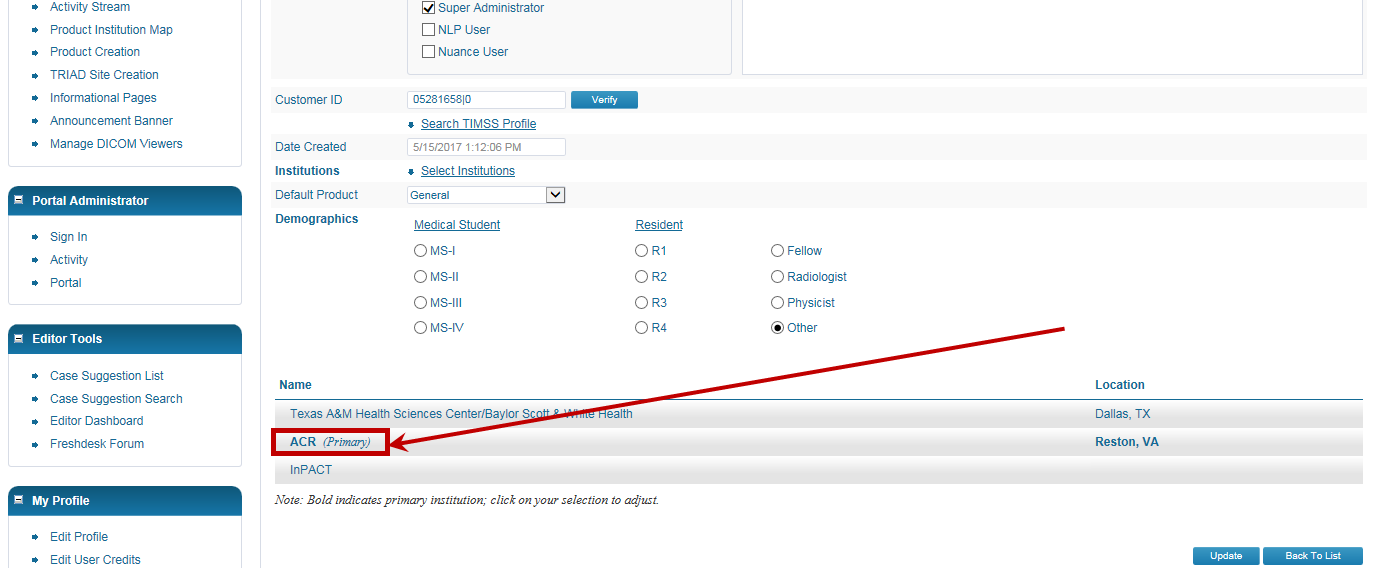1377x568 pixels.
Task: Open Edit Profile
Action: [x=79, y=537]
